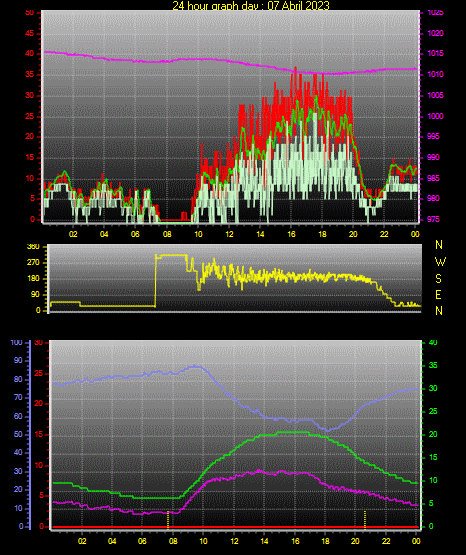The height and width of the screenshot is (555, 466).
Task: Click the green temperature axis label "30" in bottom chart
Action: pos(433,388)
